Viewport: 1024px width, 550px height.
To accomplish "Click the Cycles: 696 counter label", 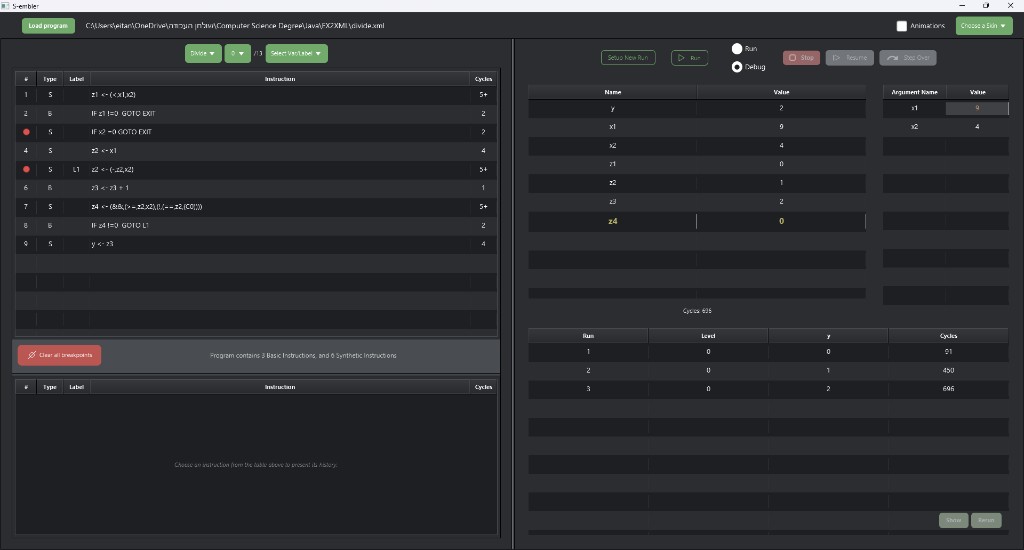I will (x=697, y=311).
